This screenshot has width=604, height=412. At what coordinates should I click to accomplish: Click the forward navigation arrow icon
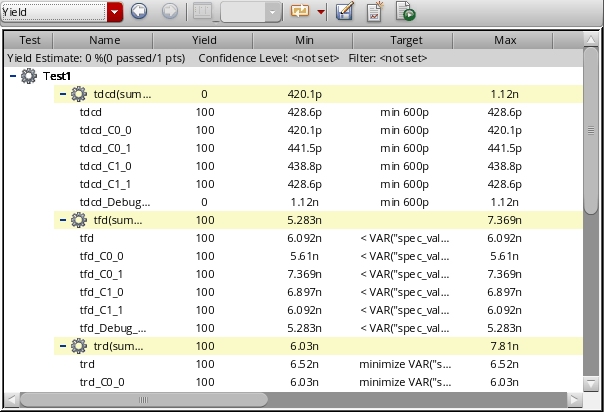[x=170, y=12]
